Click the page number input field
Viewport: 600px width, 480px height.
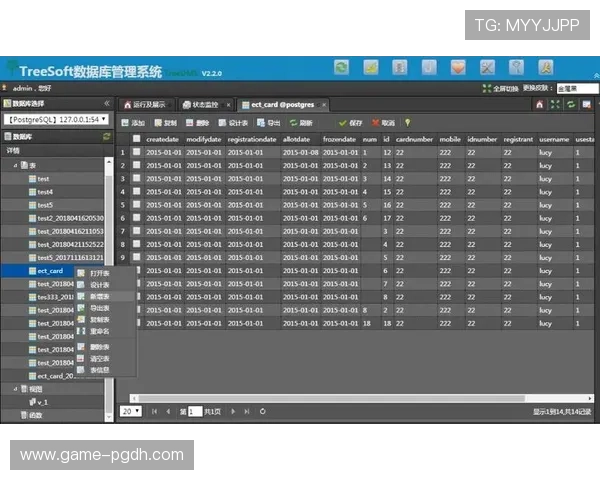click(x=195, y=411)
